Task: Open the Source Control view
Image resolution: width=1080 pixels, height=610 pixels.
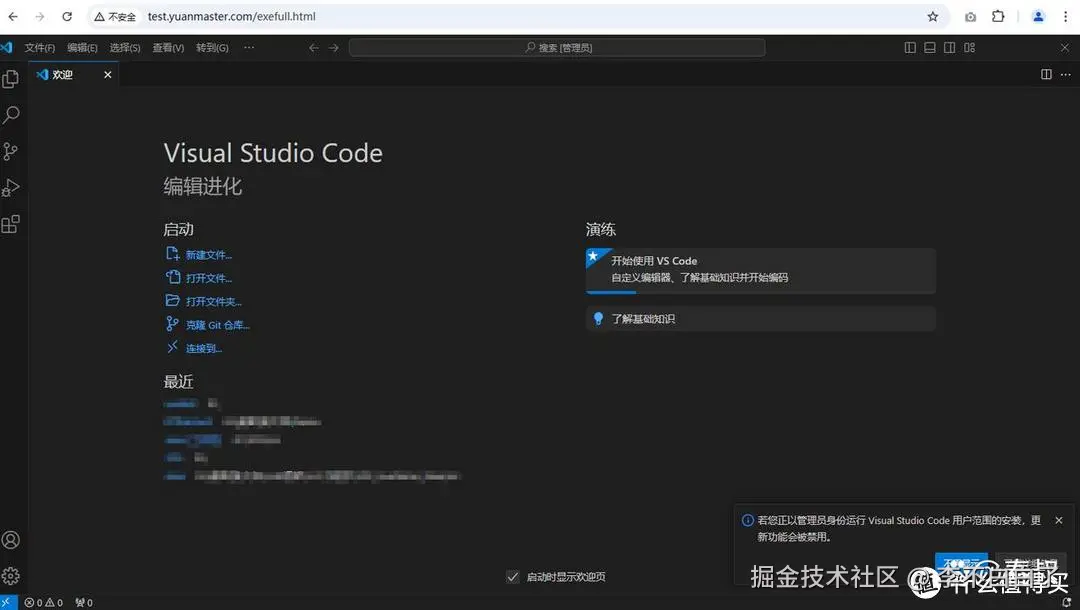Action: 10,151
